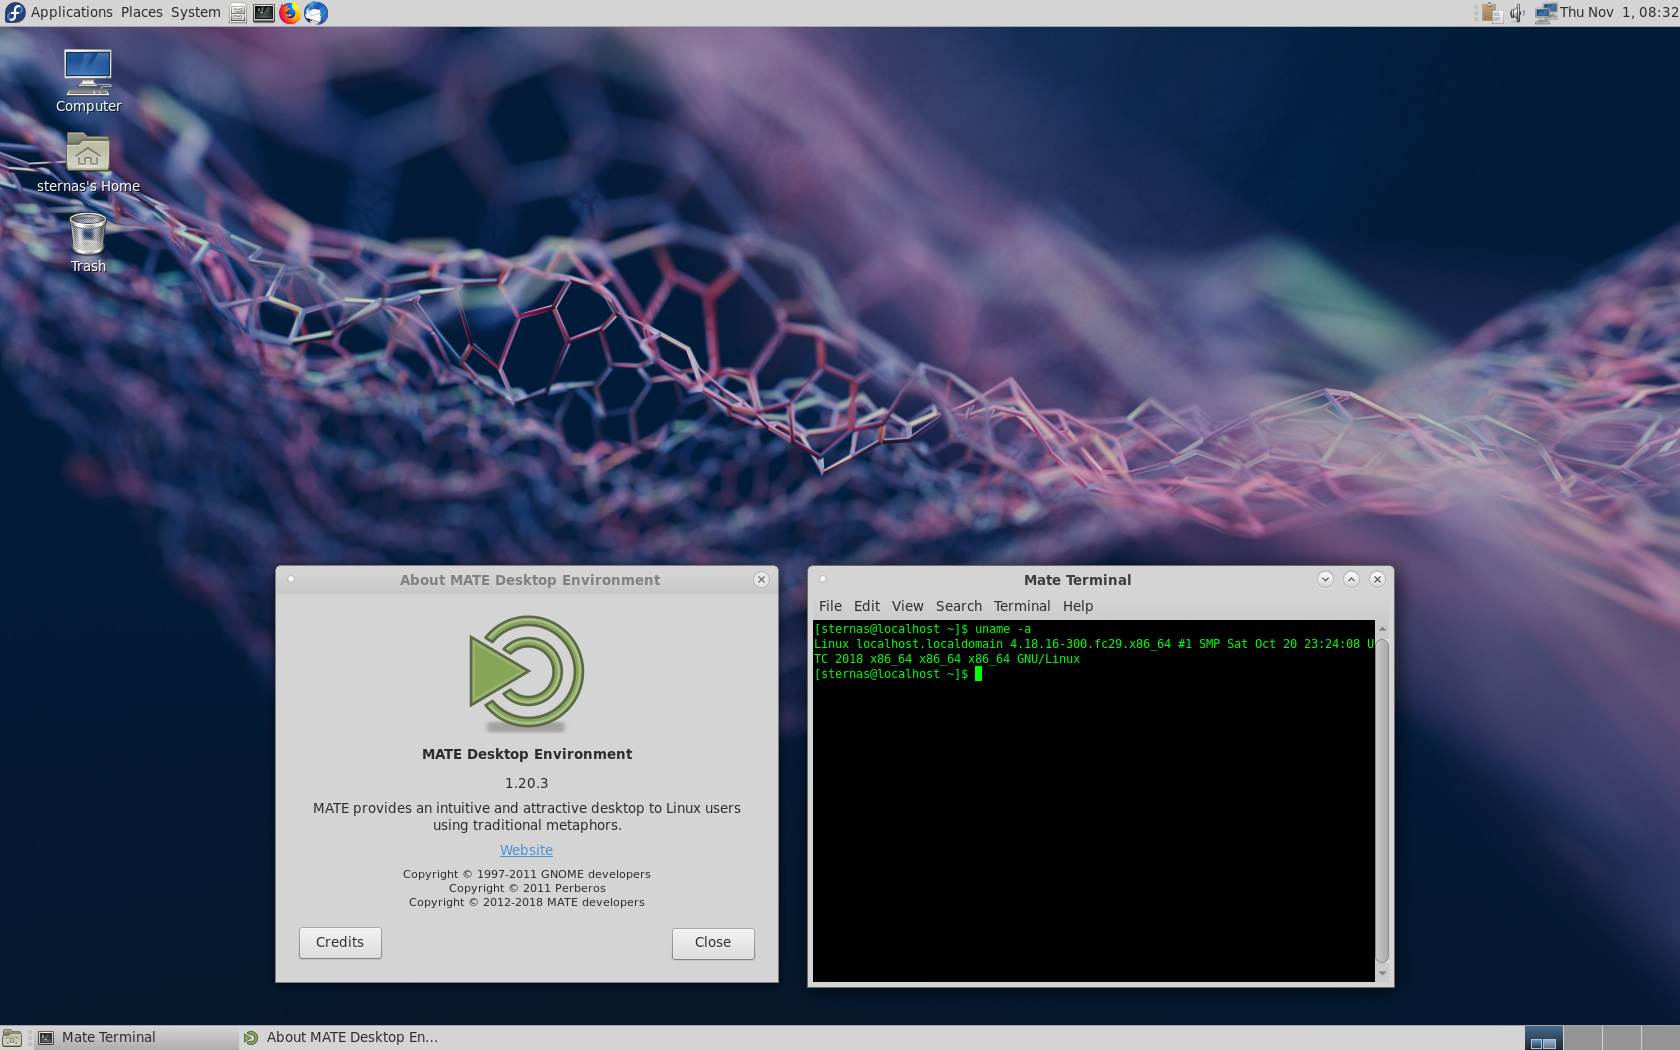The image size is (1680, 1050).
Task: Open the Help menu in Mate Terminal
Action: (1078, 606)
